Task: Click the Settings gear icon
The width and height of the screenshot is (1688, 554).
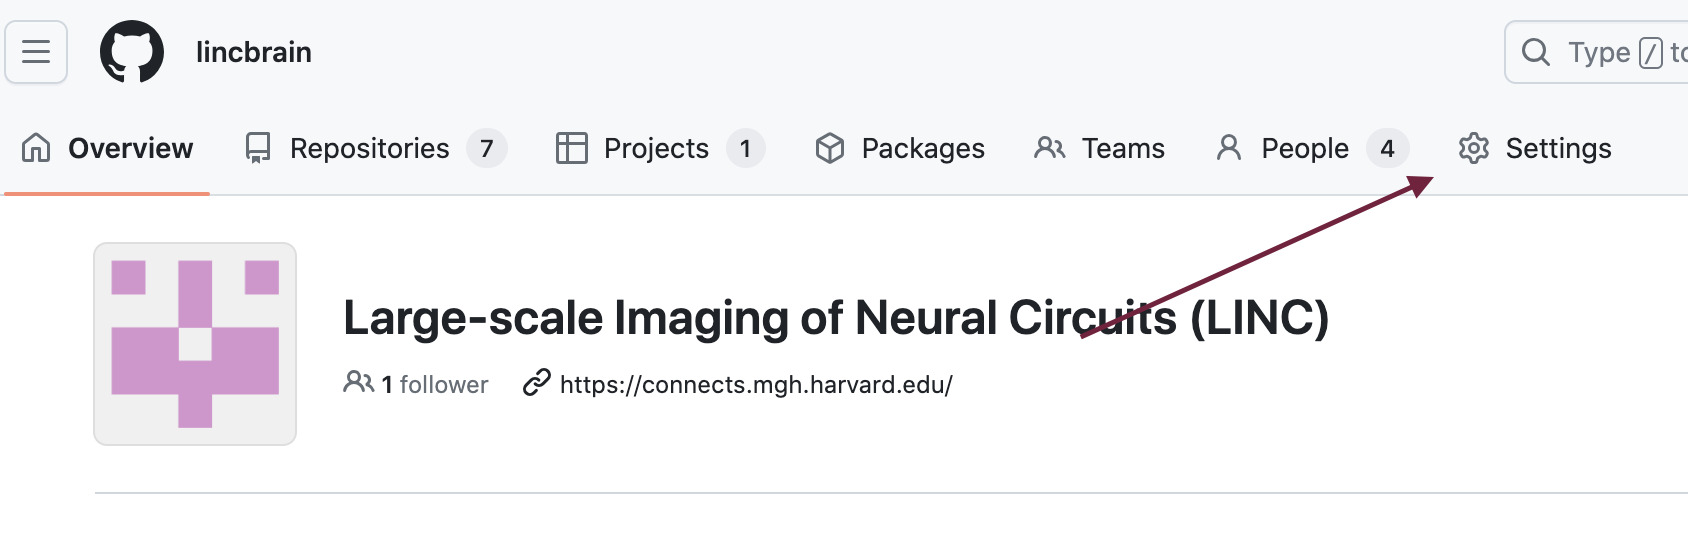Action: point(1473,148)
